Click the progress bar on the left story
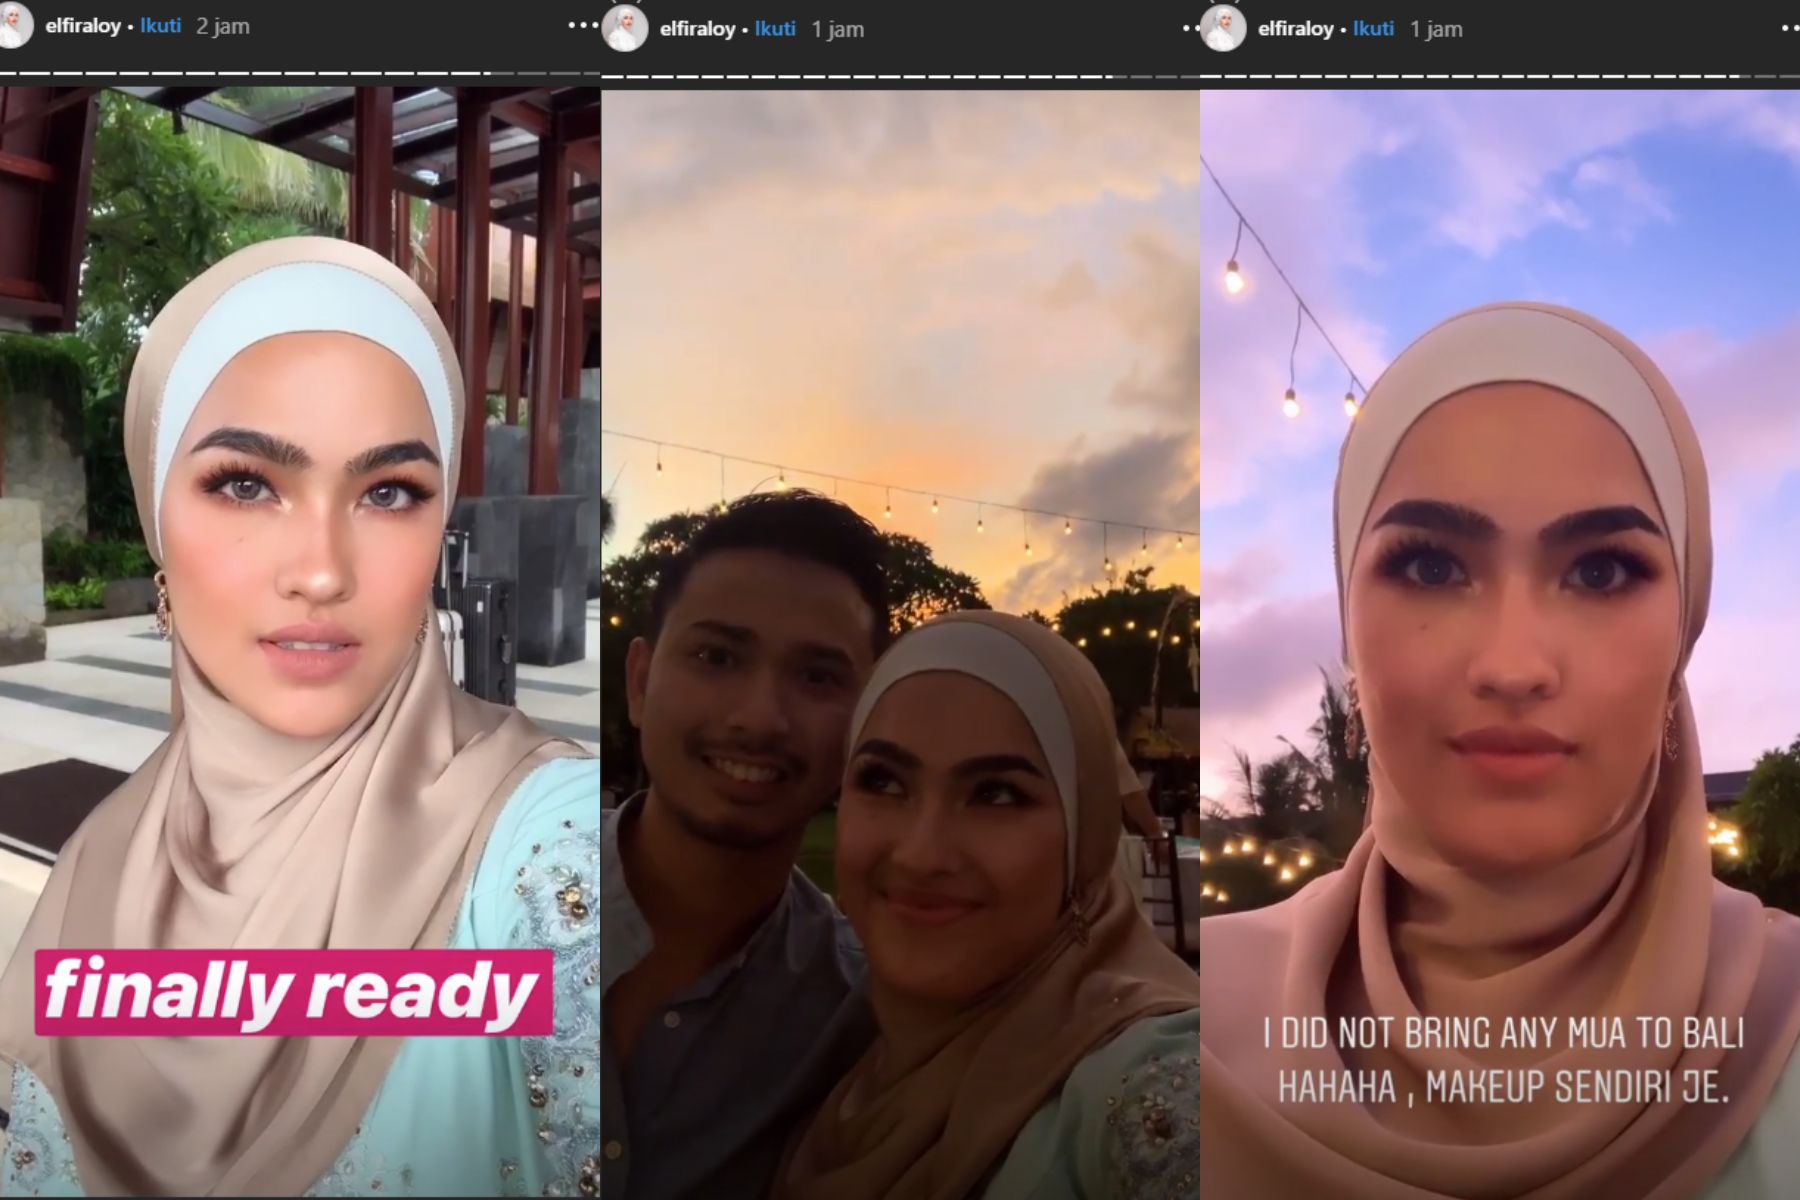Viewport: 1800px width, 1200px height. click(300, 73)
